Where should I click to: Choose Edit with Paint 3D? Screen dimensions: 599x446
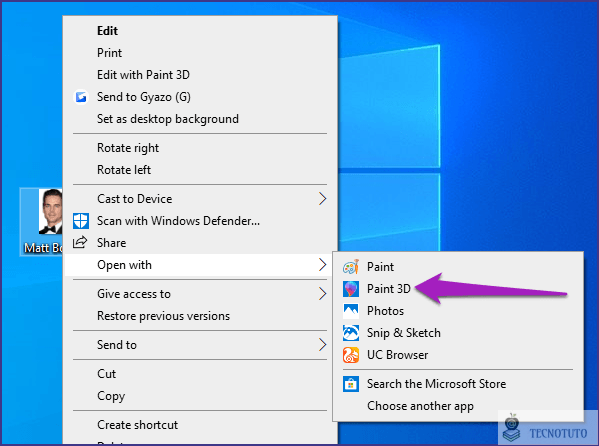coord(200,75)
